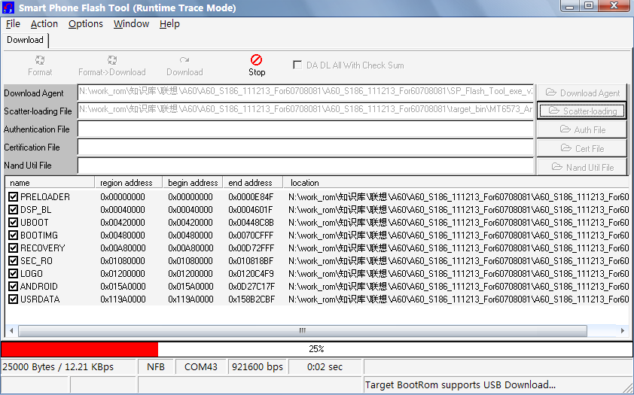The height and width of the screenshot is (395, 634).
Task: Click the Authentication File input field
Action: click(306, 129)
